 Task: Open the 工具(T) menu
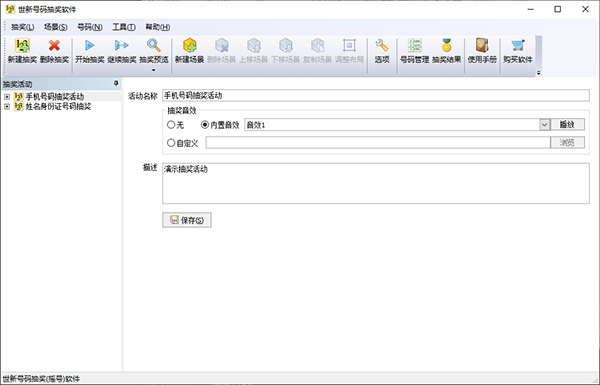[x=124, y=27]
